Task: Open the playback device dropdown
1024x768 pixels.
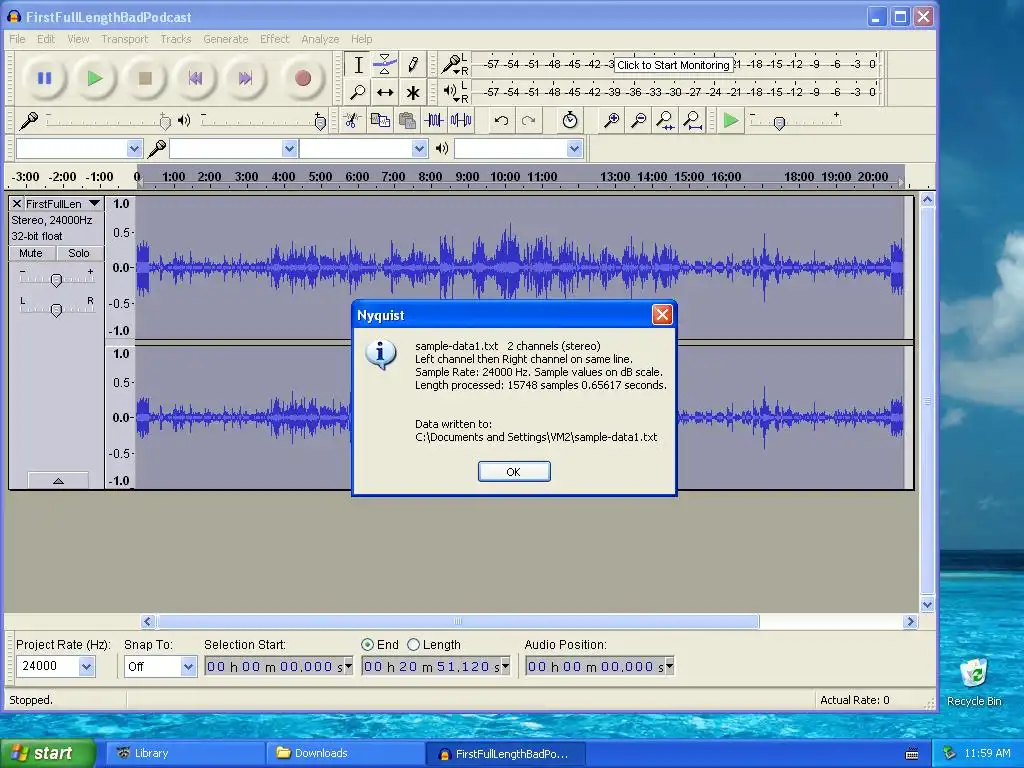Action: tap(573, 149)
